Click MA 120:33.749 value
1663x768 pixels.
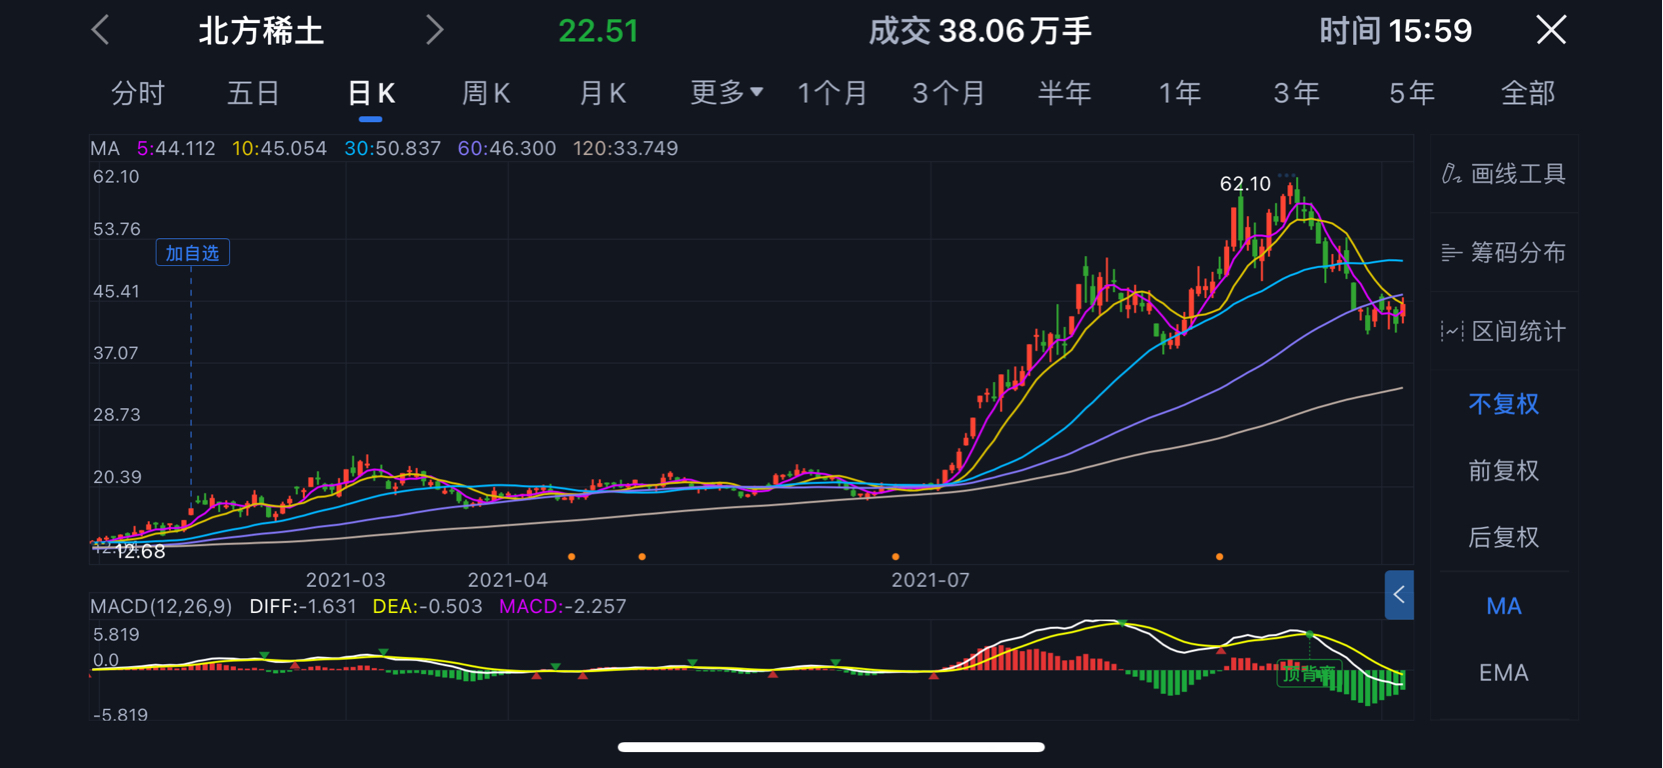click(x=625, y=148)
